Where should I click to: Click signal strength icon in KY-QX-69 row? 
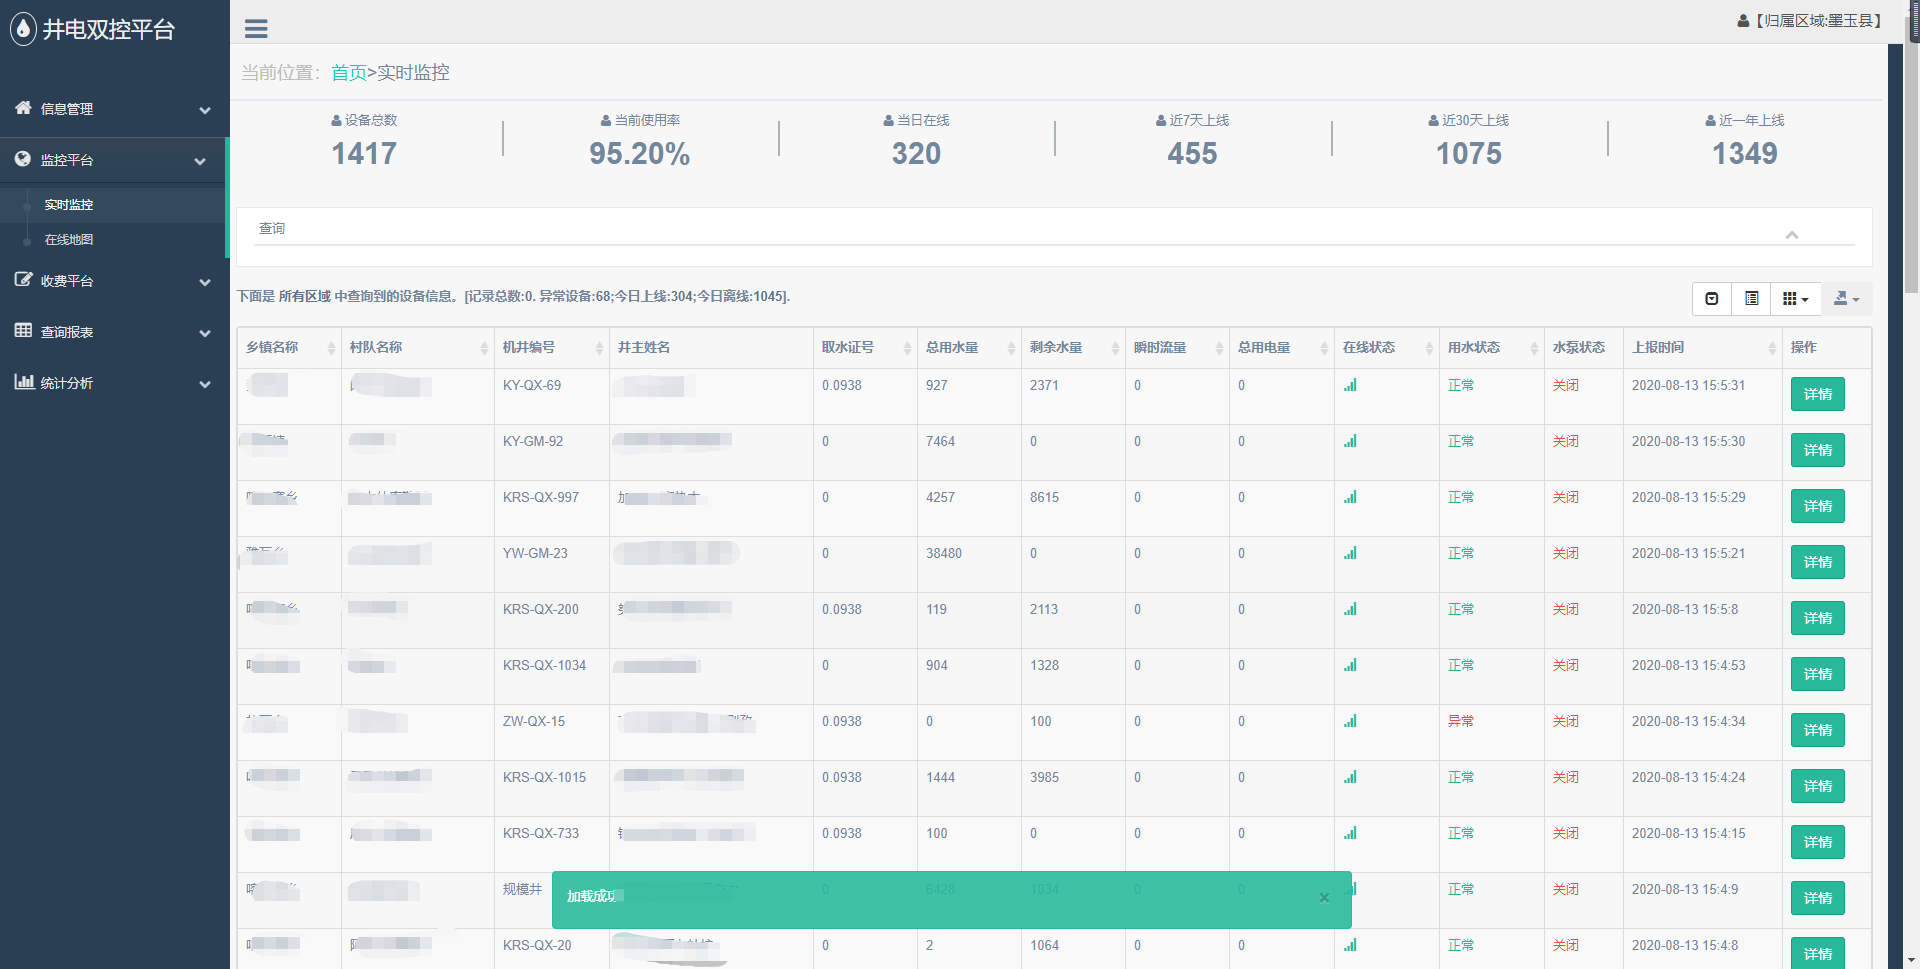1350,386
